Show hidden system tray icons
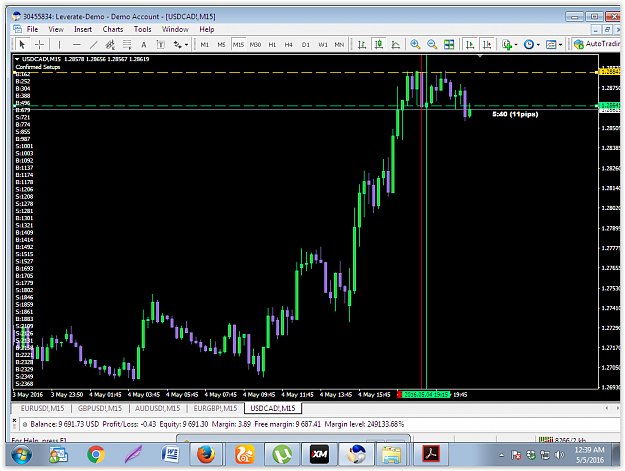 [501, 455]
